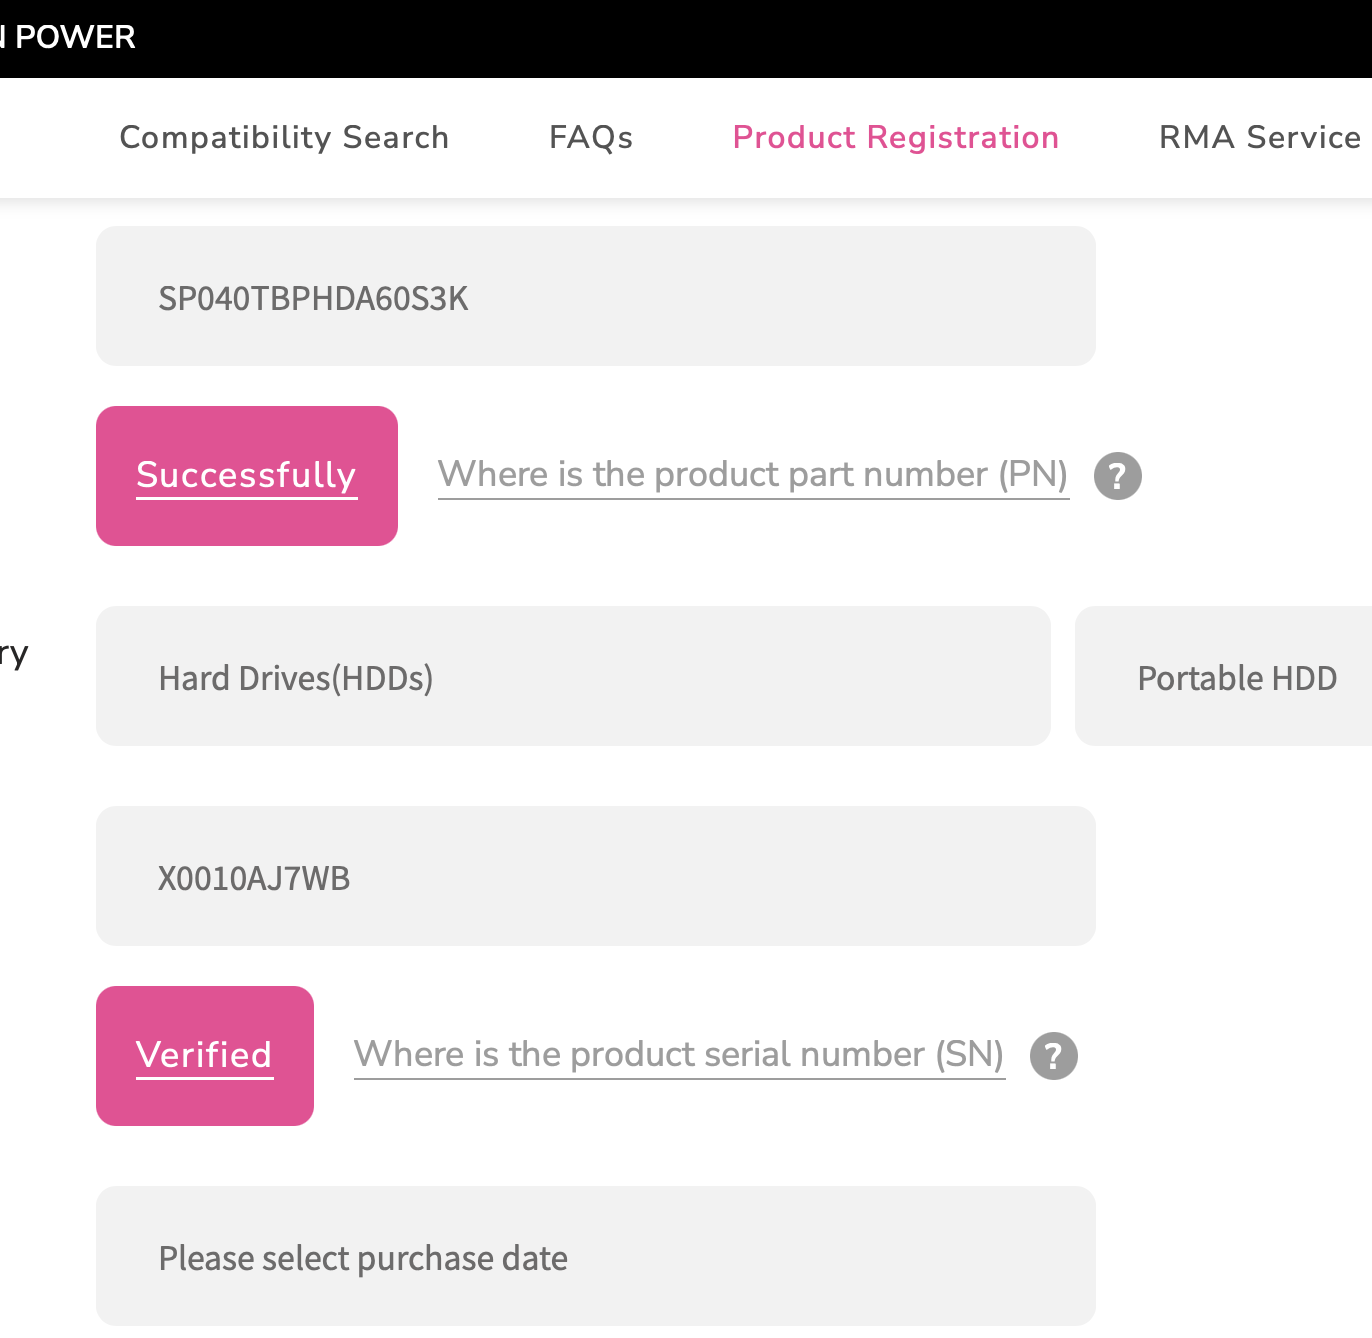Open 'Where is the product part number' link

753,475
